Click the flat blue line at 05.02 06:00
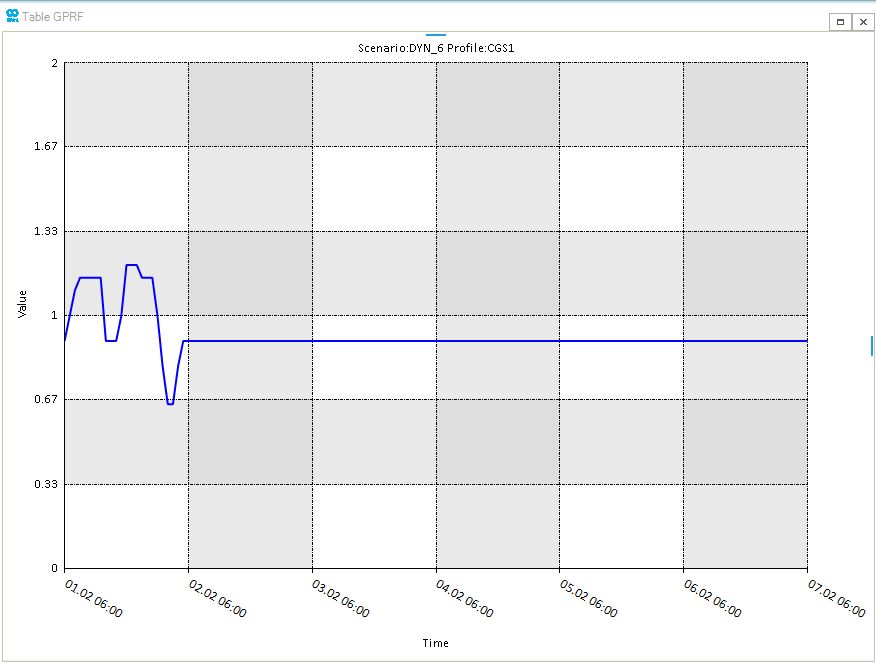This screenshot has height=664, width=876. (x=560, y=341)
